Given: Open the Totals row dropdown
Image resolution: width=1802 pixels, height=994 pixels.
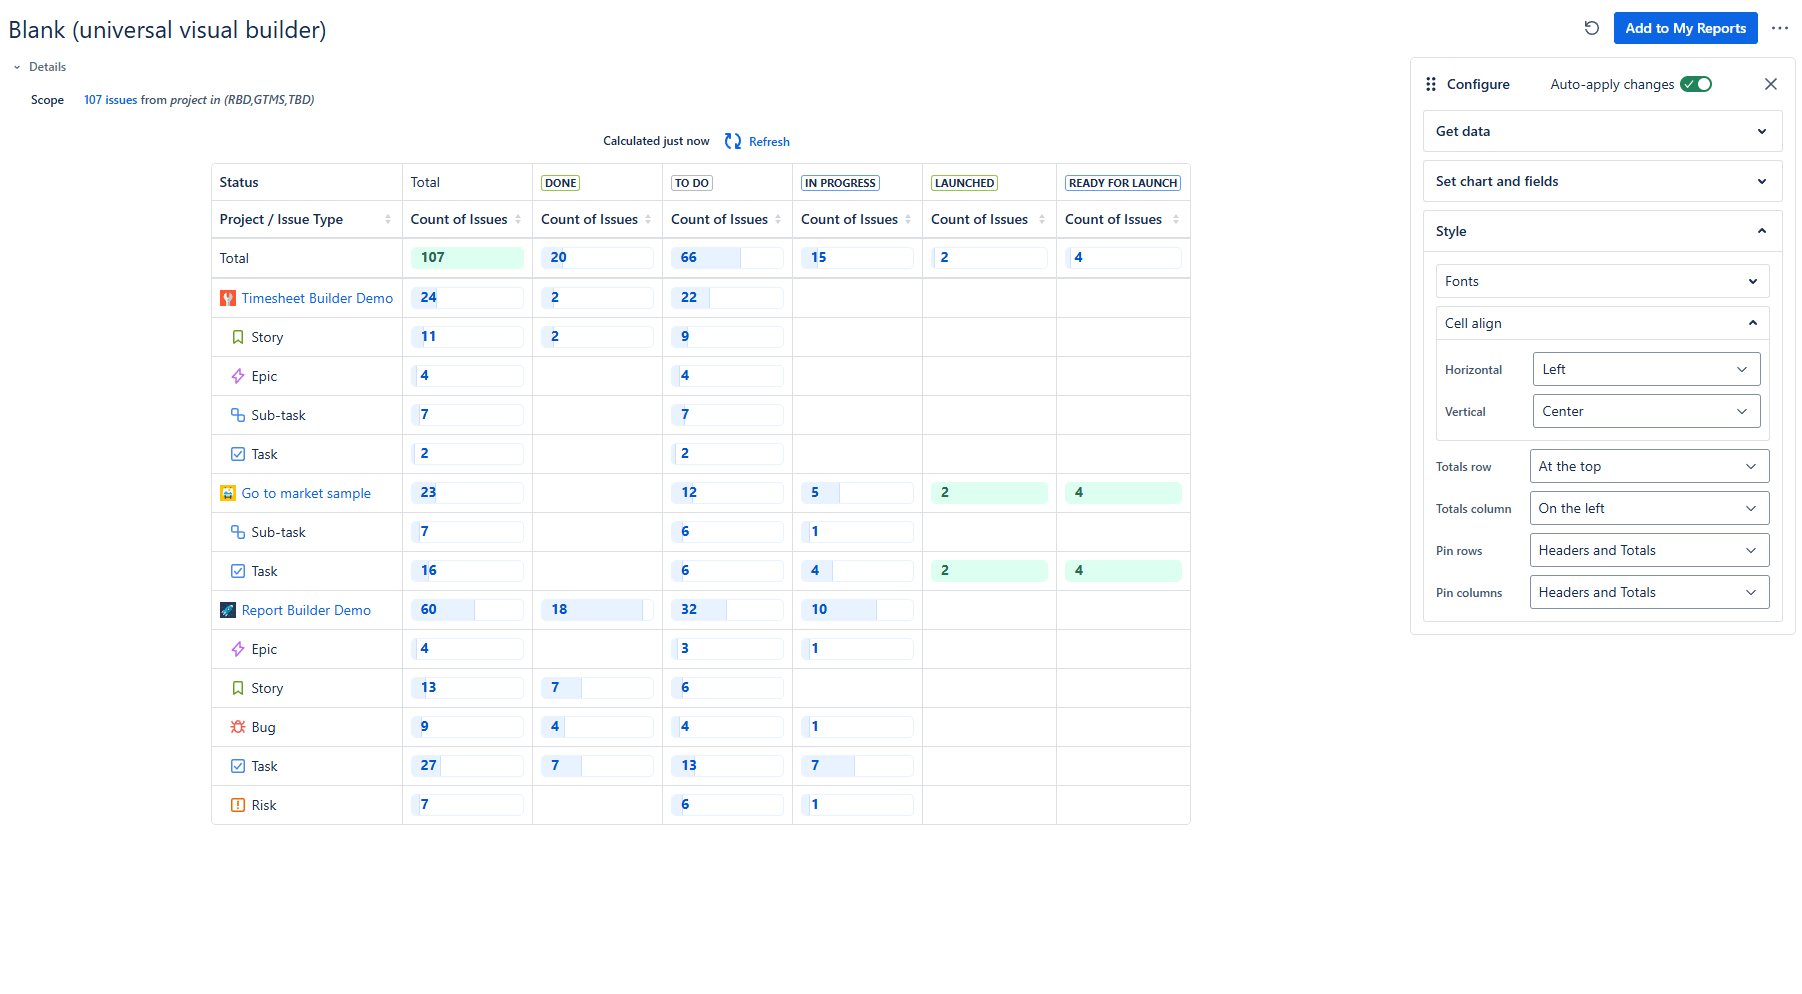Looking at the screenshot, I should coord(1650,466).
